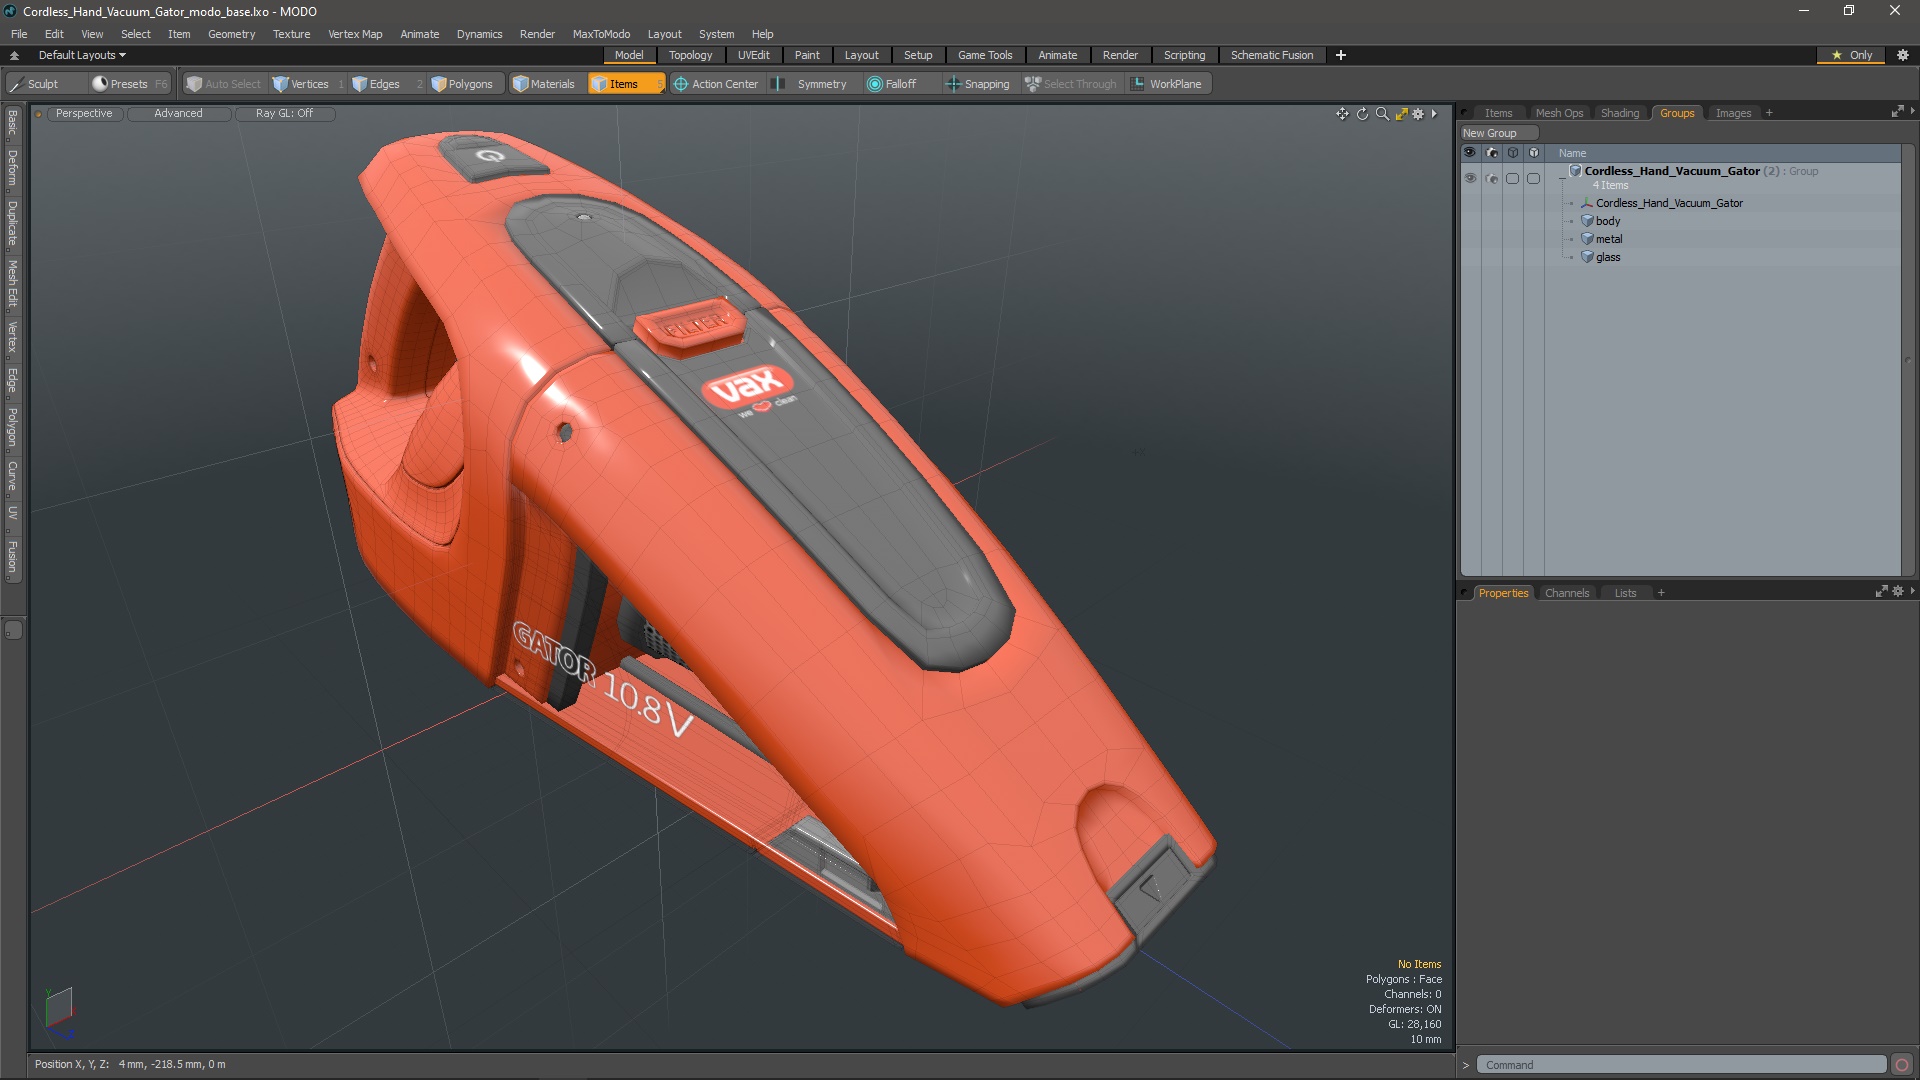
Task: Open Default Layouts dropdown
Action: point(82,55)
